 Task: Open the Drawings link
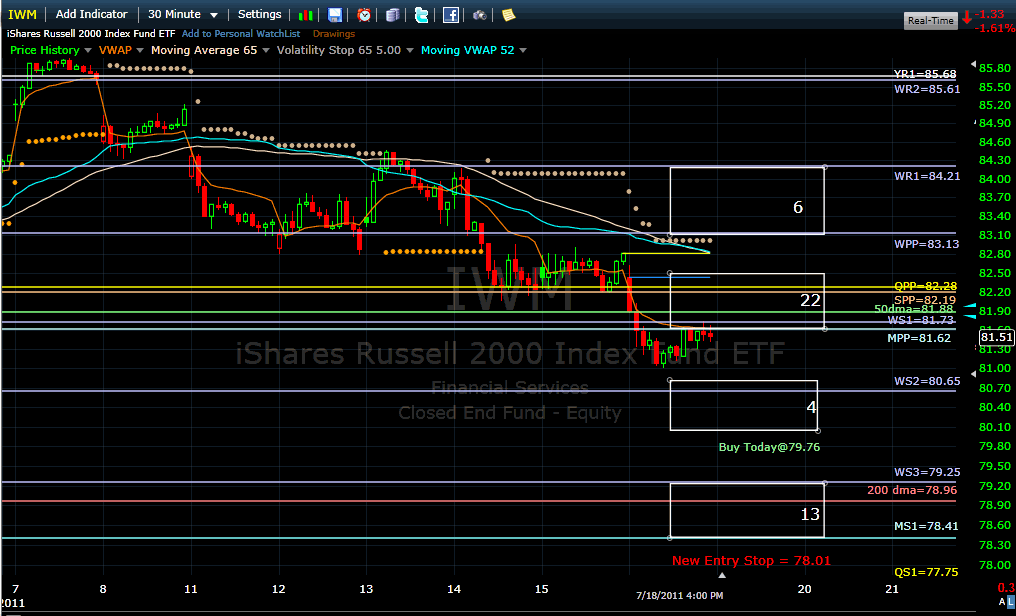click(x=334, y=34)
